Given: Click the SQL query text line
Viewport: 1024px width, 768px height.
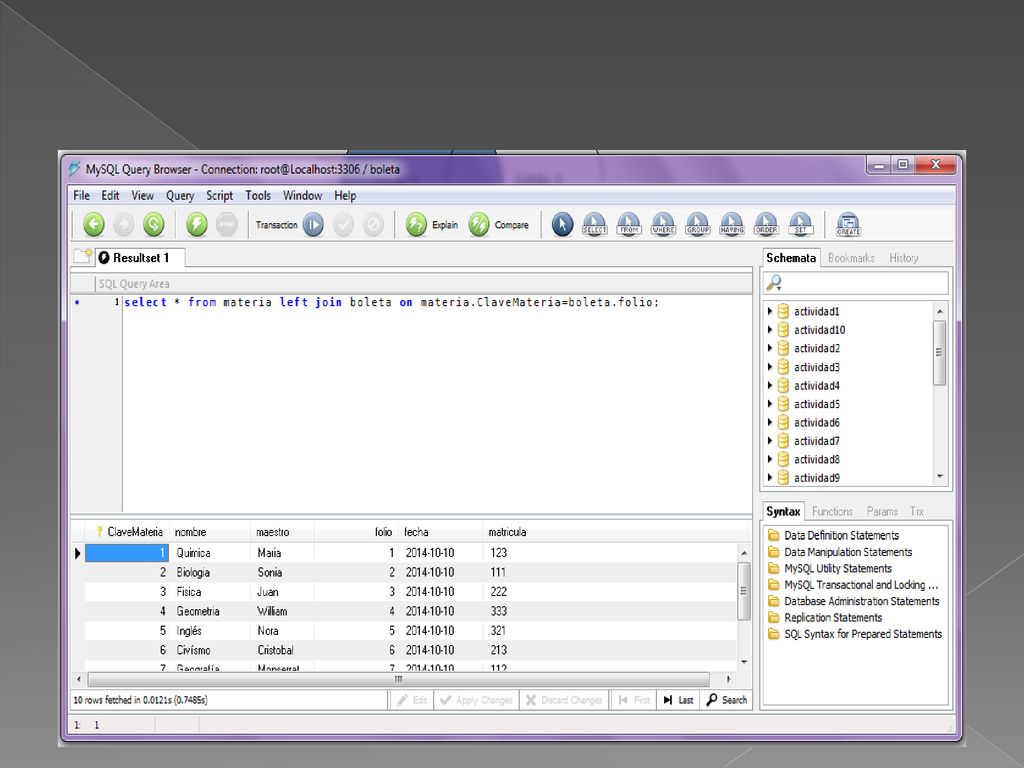Looking at the screenshot, I should (x=391, y=302).
